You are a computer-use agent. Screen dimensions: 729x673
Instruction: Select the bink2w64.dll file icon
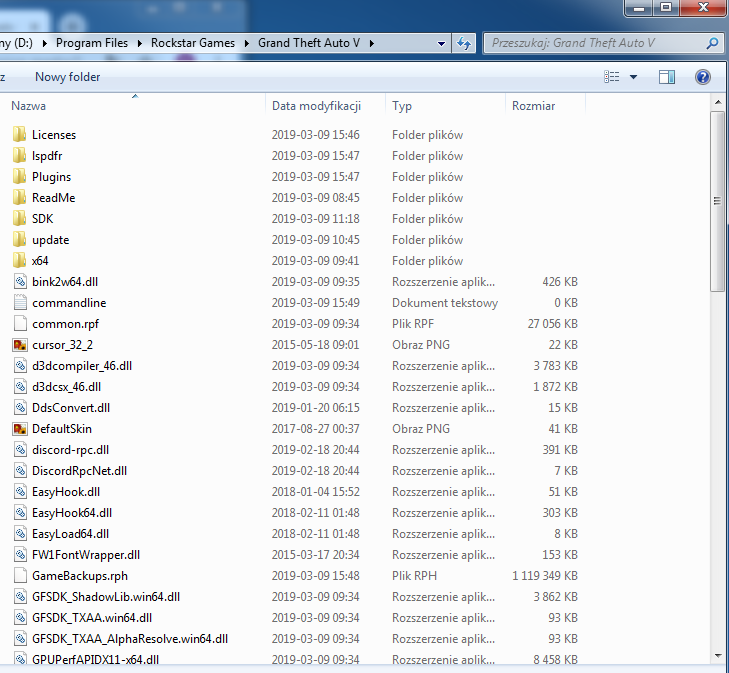(20, 281)
